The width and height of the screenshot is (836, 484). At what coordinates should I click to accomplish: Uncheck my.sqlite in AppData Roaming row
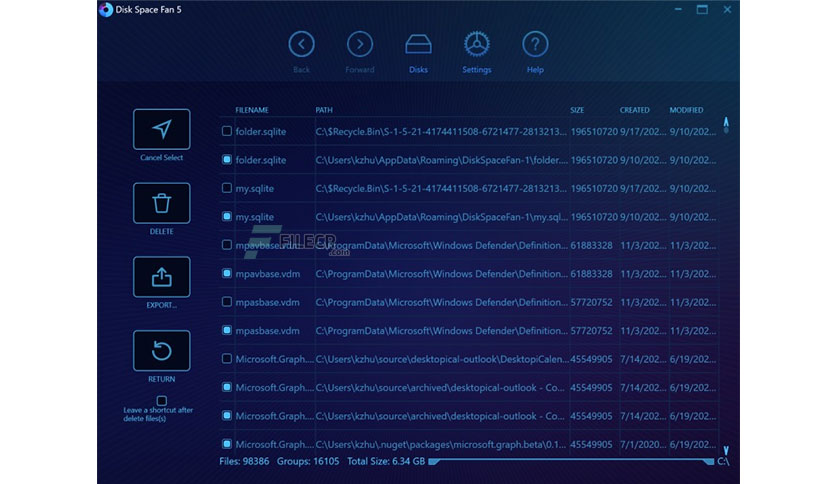(x=227, y=216)
